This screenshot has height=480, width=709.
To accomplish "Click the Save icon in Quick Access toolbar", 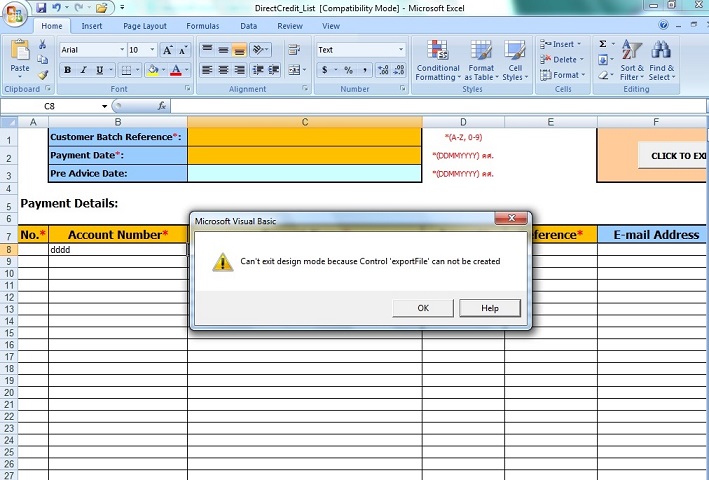I will pyautogui.click(x=41, y=8).
